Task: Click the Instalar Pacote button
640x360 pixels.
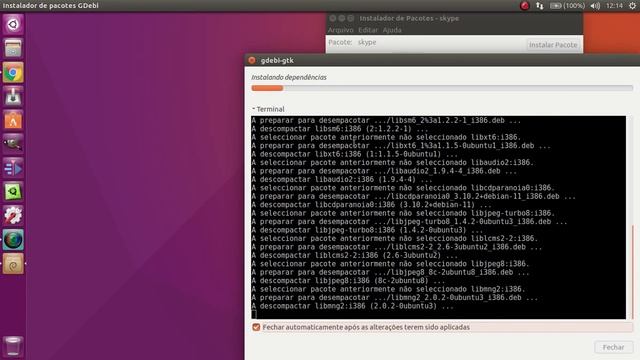Action: [x=553, y=45]
